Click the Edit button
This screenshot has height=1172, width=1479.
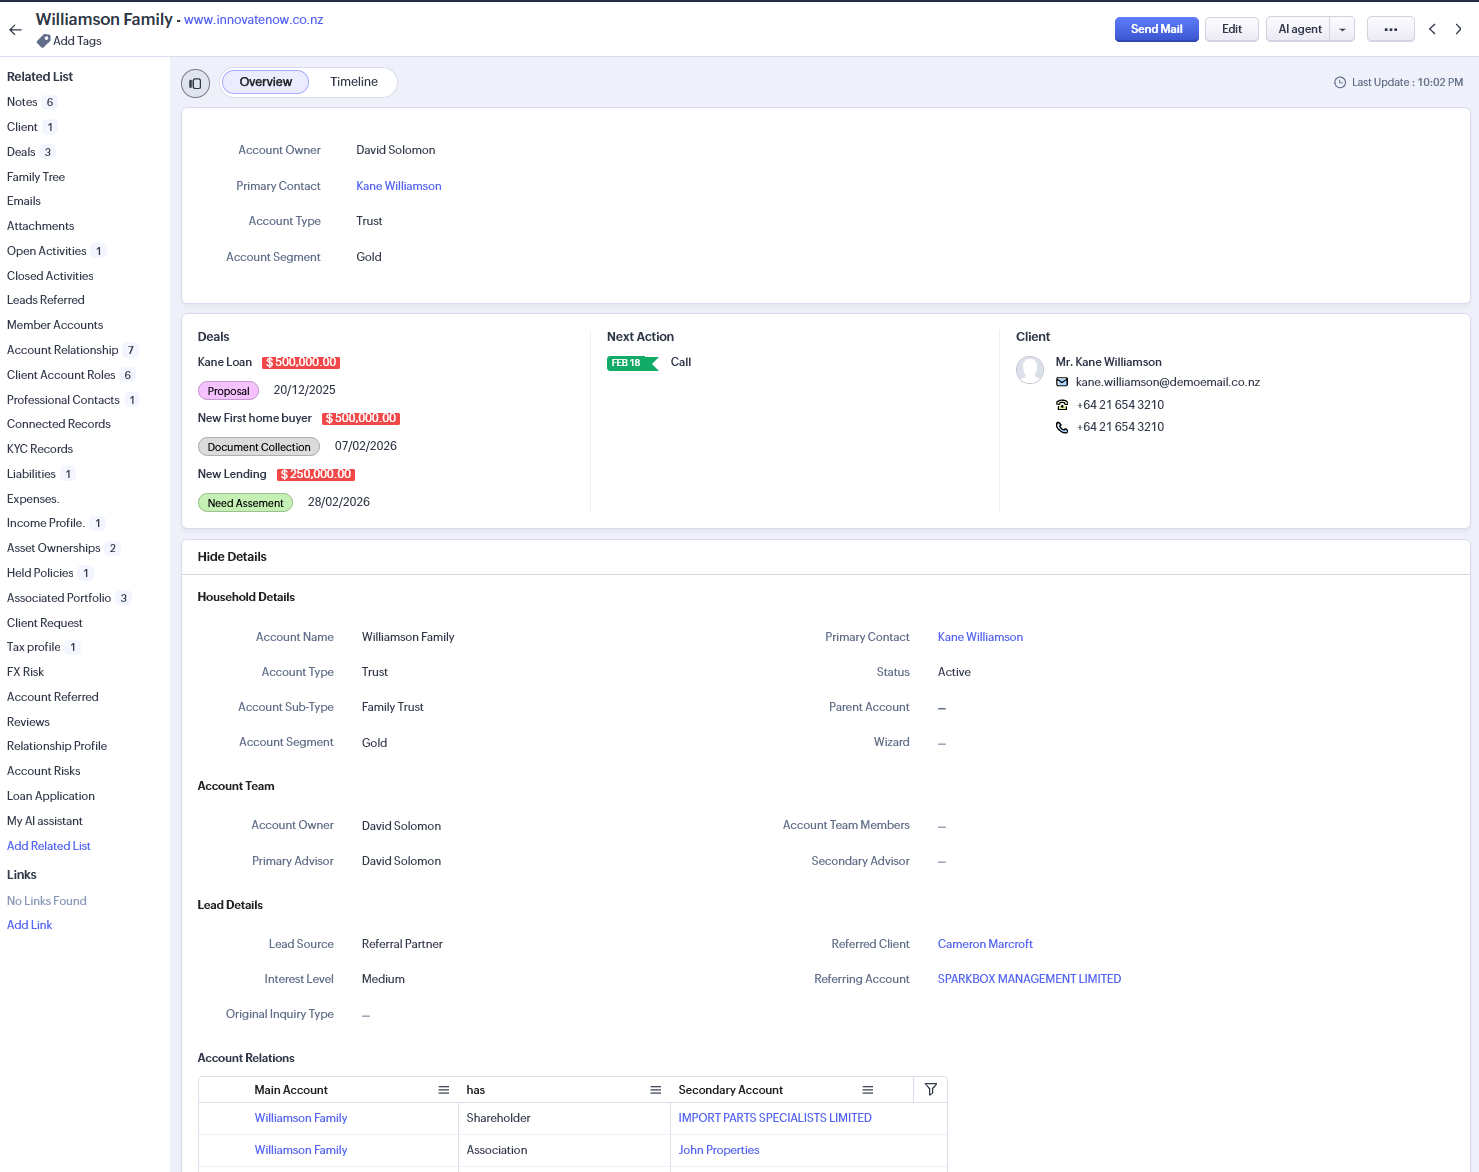pos(1232,29)
